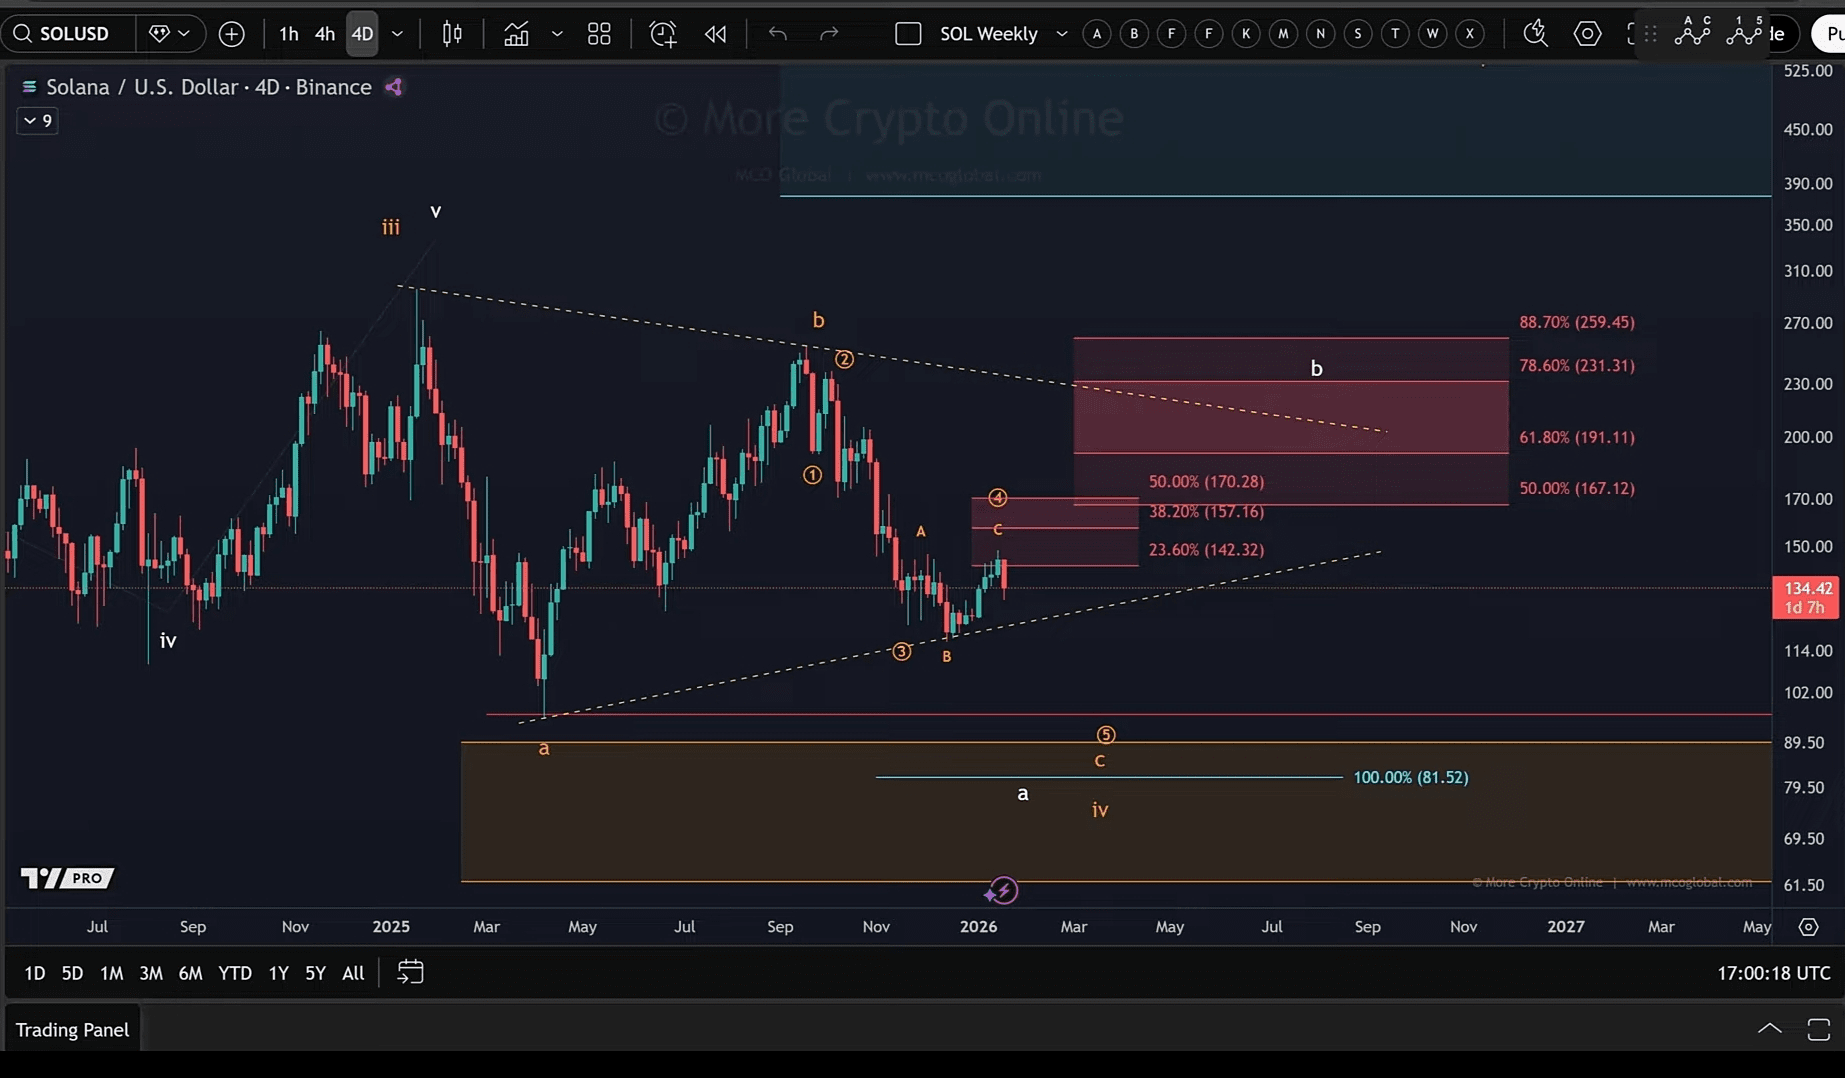Screen dimensions: 1845x1078
Task: Set chart range to 1Y
Action: [278, 973]
